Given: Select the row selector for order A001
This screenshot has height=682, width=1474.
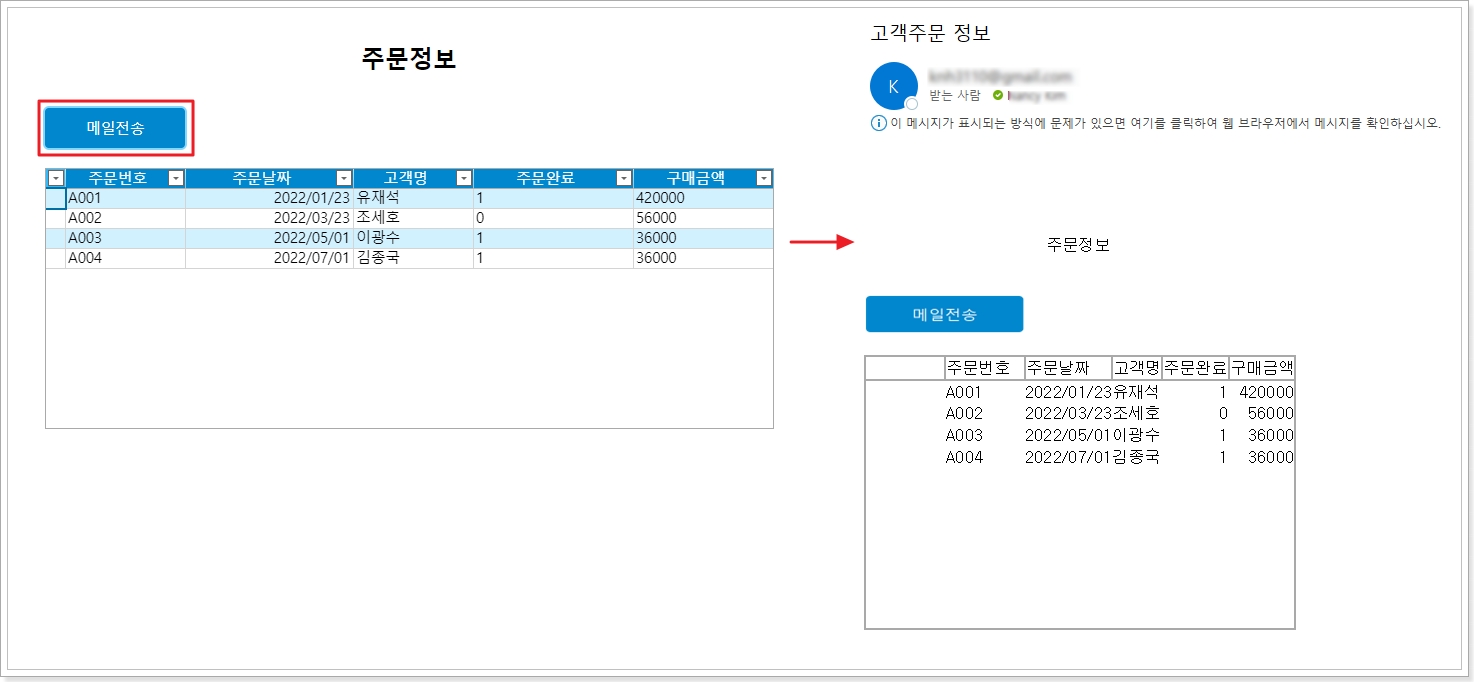Looking at the screenshot, I should 56,198.
